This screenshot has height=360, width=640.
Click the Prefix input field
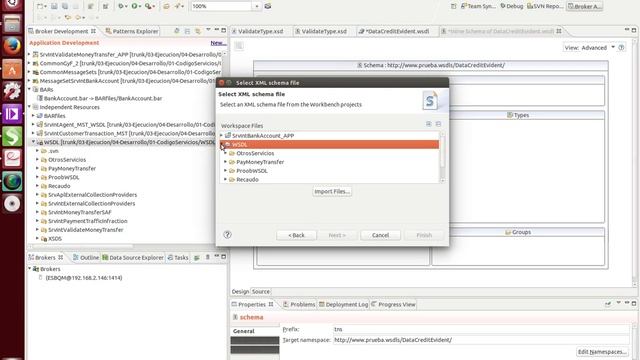(481, 329)
